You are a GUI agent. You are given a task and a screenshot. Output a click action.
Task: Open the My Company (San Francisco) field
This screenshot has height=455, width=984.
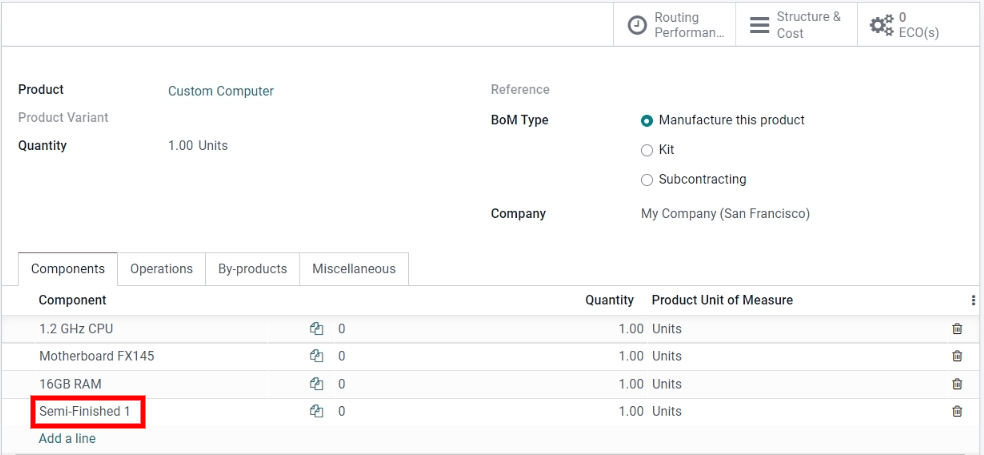[x=725, y=213]
